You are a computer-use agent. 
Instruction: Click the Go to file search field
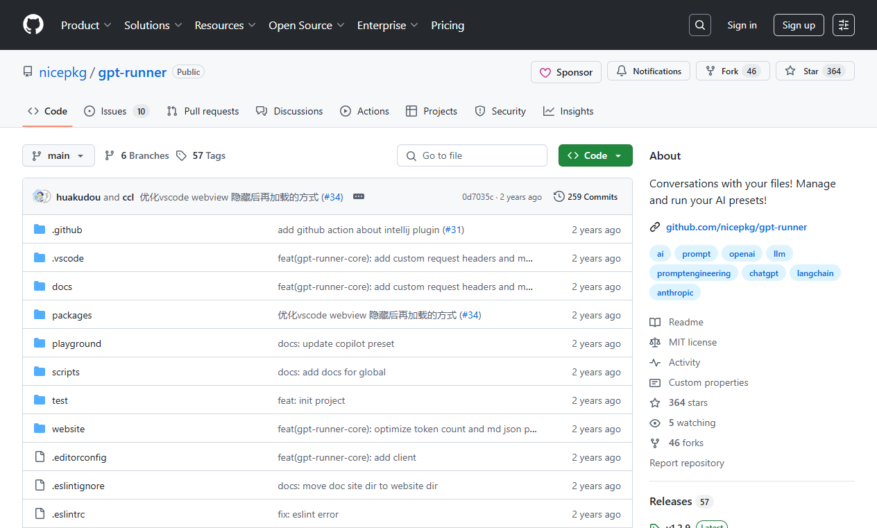click(x=472, y=155)
